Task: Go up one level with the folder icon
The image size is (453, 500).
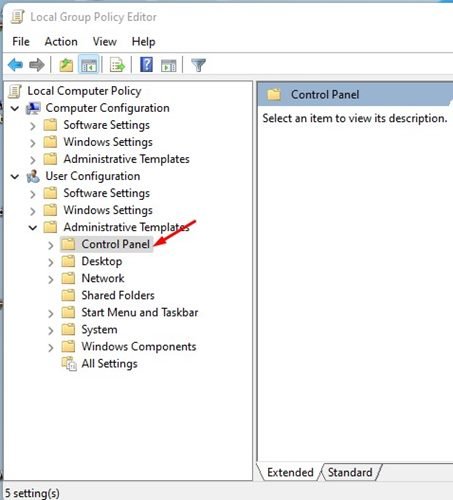Action: click(66, 65)
